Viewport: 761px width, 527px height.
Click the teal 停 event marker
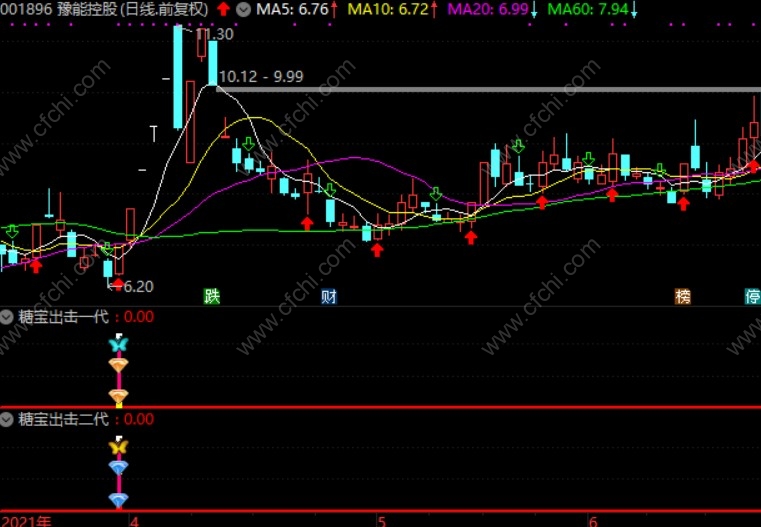(753, 296)
